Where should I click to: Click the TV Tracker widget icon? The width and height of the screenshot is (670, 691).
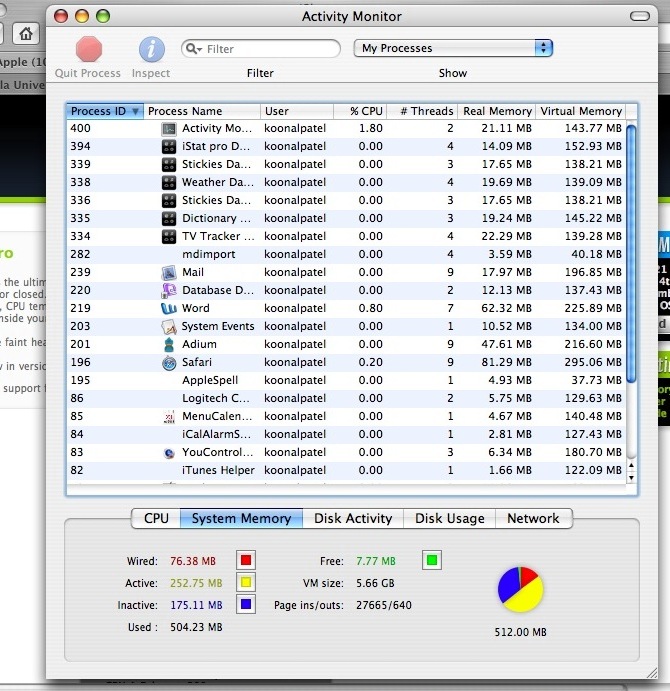[x=169, y=237]
